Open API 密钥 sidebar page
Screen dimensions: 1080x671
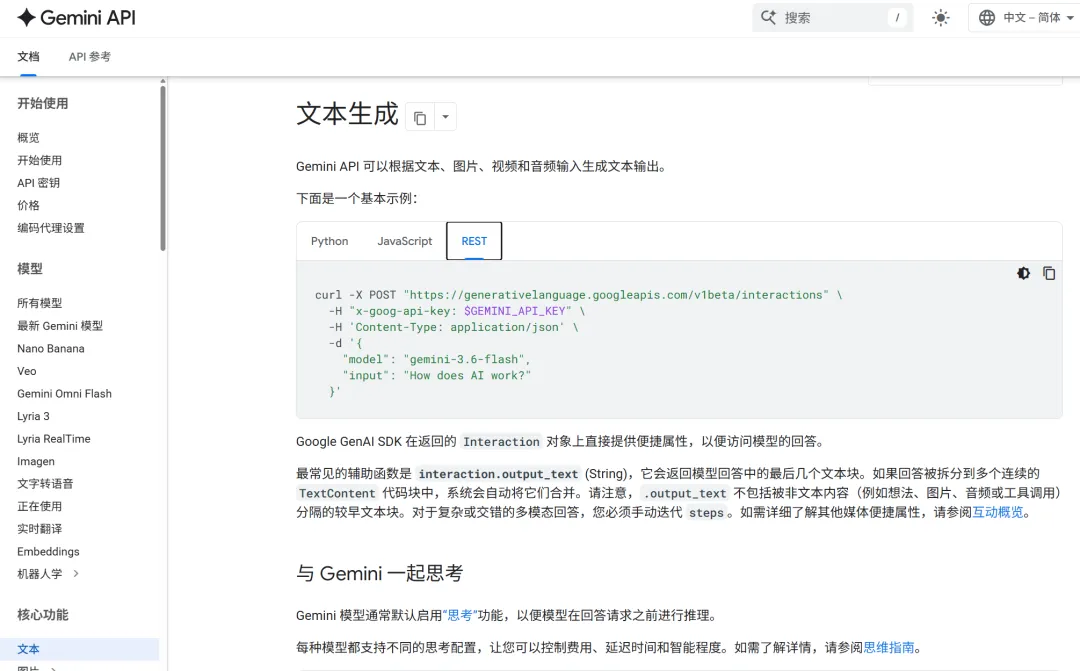click(39, 183)
